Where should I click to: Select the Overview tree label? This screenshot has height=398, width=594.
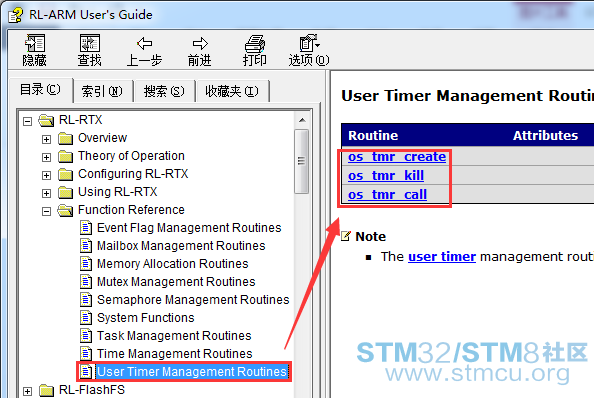click(102, 138)
